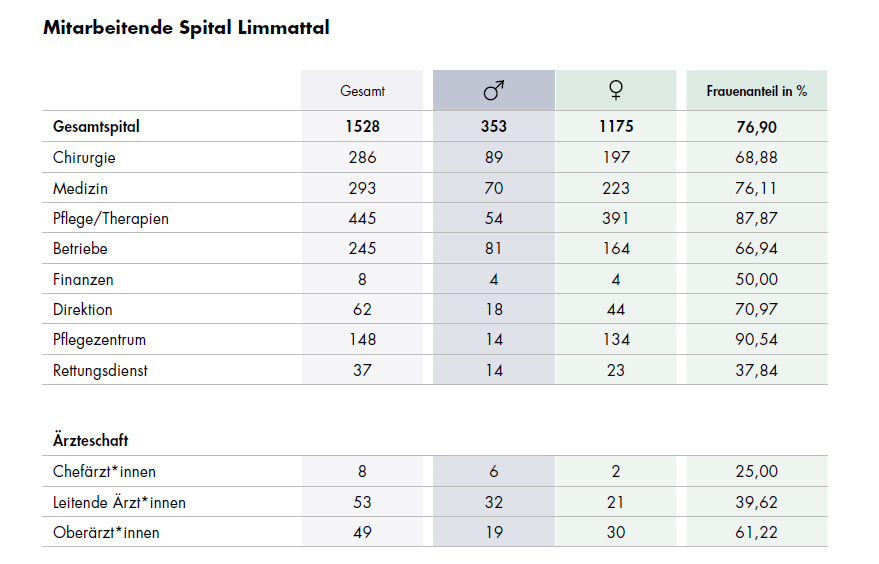This screenshot has width=879, height=564.
Task: Click the female symbol column header
Action: (x=615, y=91)
